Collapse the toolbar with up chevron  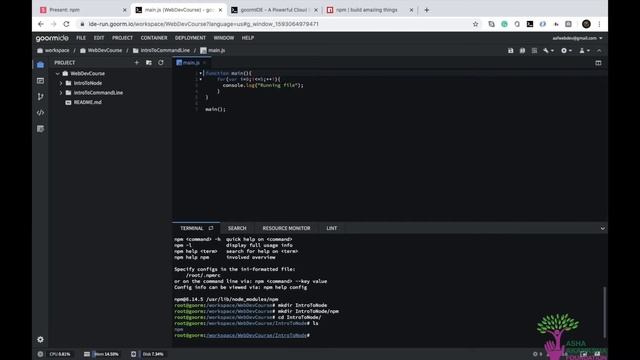(x=599, y=51)
